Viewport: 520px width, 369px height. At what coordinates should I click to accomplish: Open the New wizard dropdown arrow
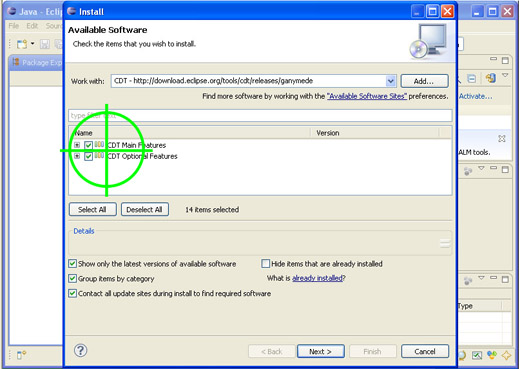pos(33,44)
